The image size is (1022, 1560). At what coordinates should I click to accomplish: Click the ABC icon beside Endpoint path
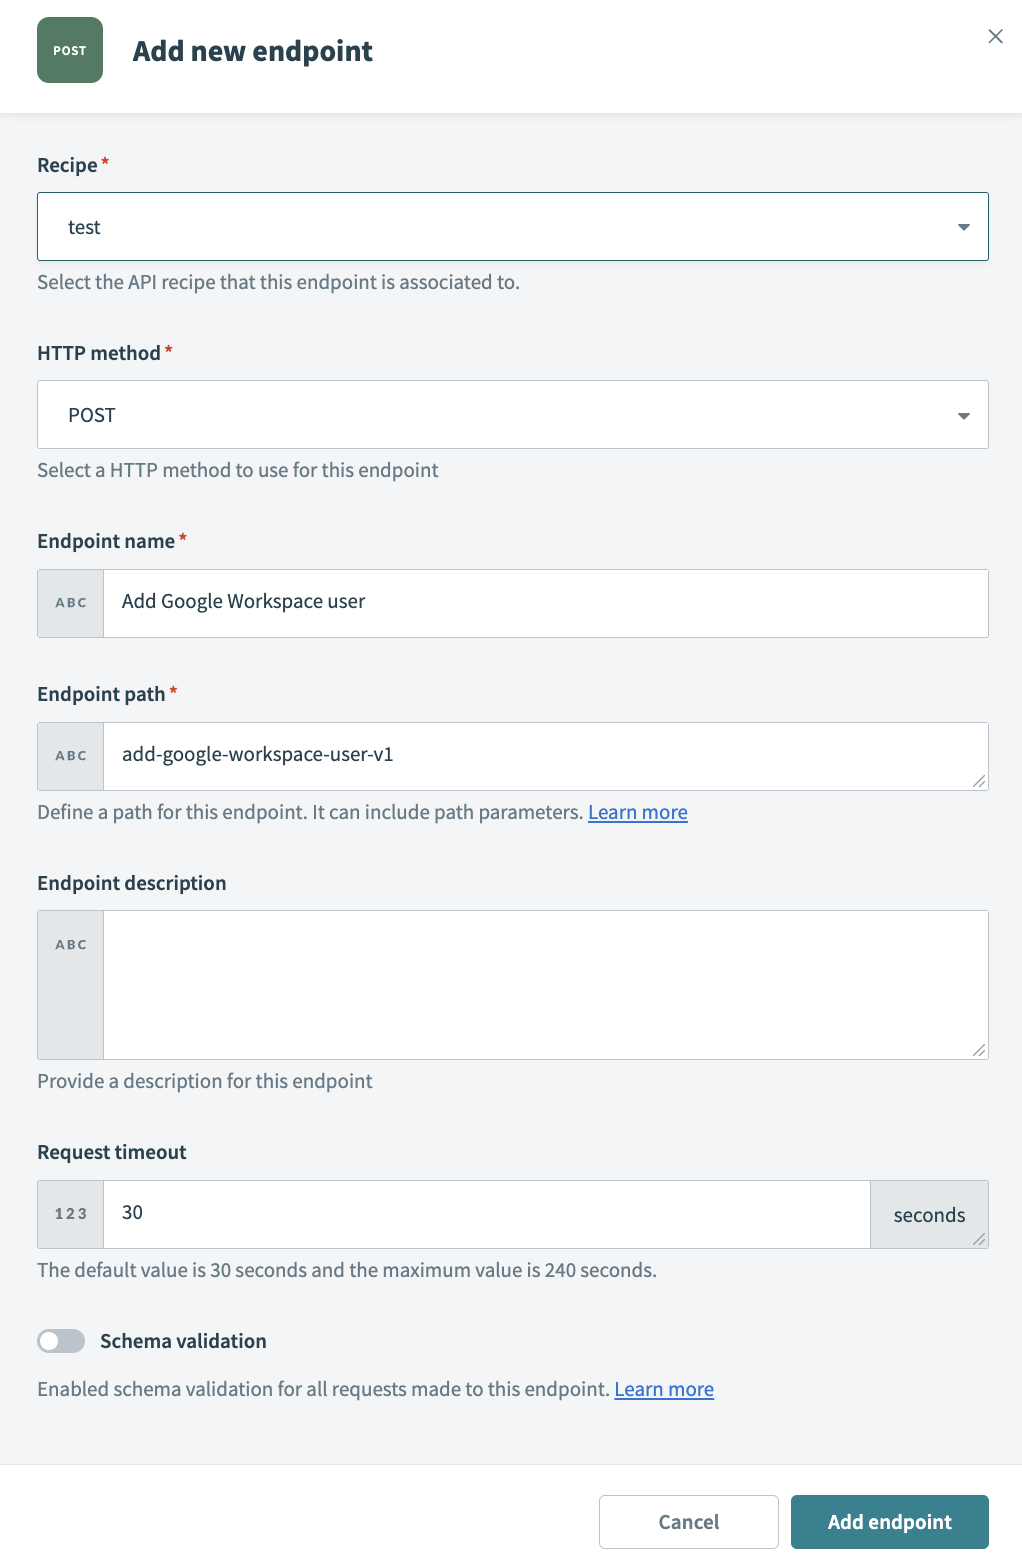69,756
